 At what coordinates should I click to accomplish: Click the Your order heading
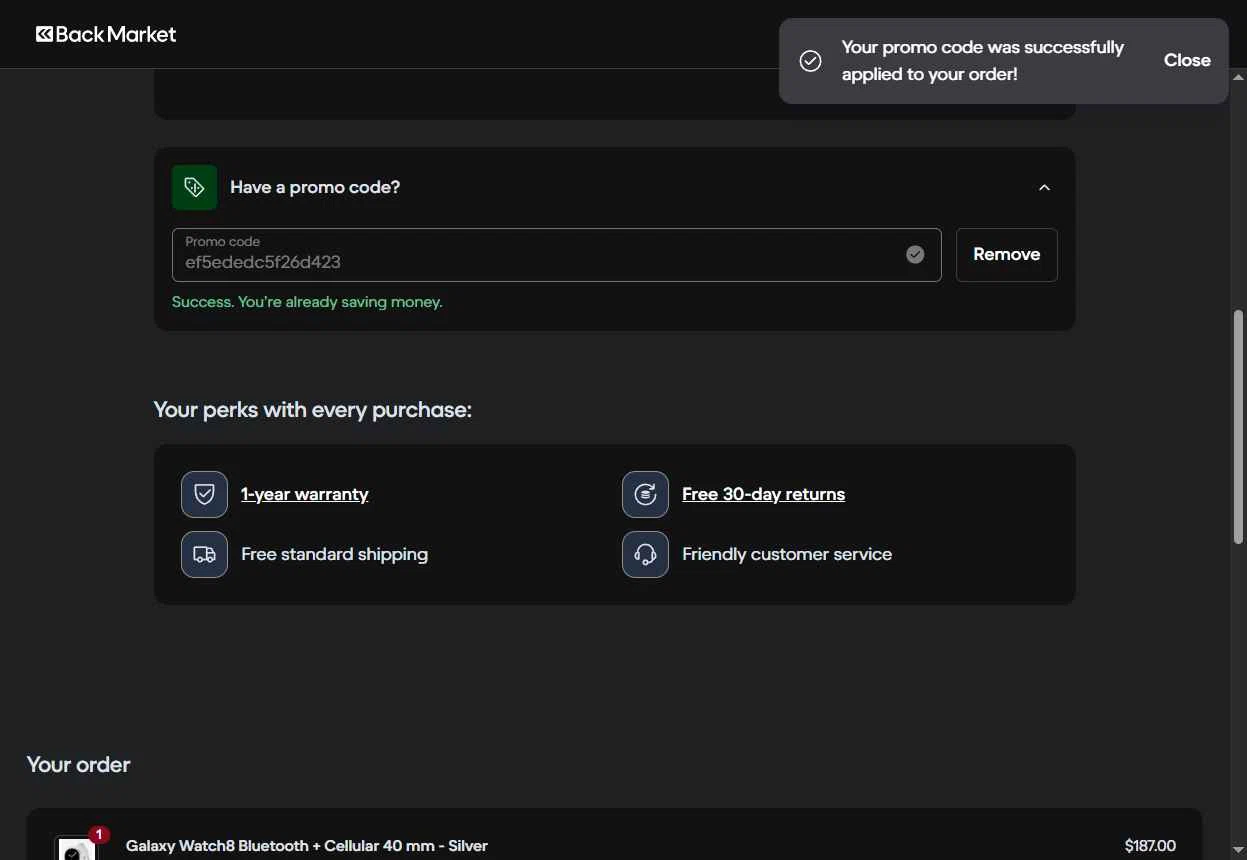(x=78, y=765)
